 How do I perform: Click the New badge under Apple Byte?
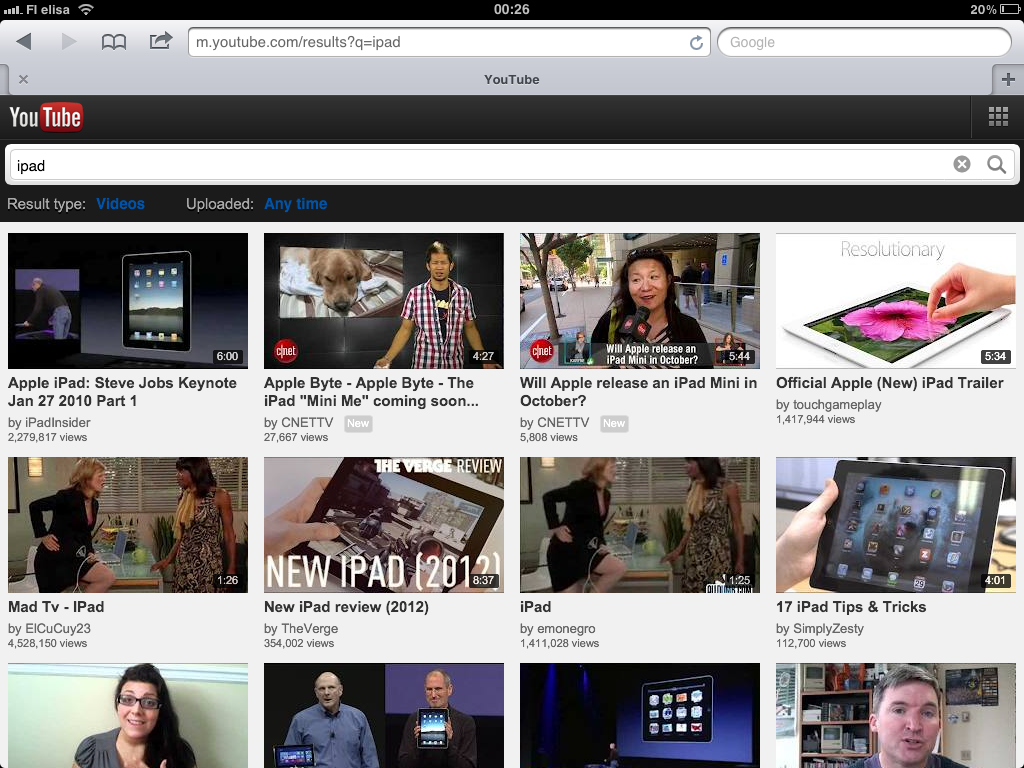358,423
